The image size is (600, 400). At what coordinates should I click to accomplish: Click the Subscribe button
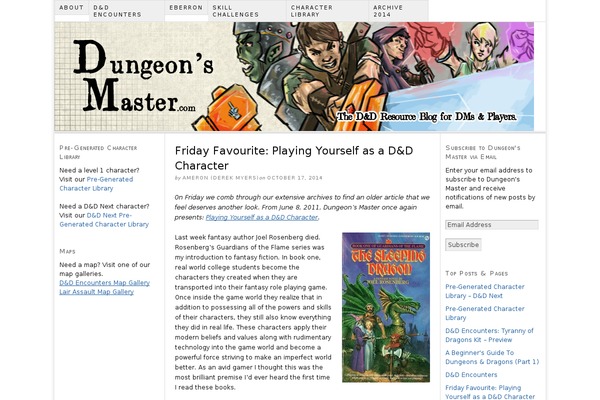click(x=463, y=245)
